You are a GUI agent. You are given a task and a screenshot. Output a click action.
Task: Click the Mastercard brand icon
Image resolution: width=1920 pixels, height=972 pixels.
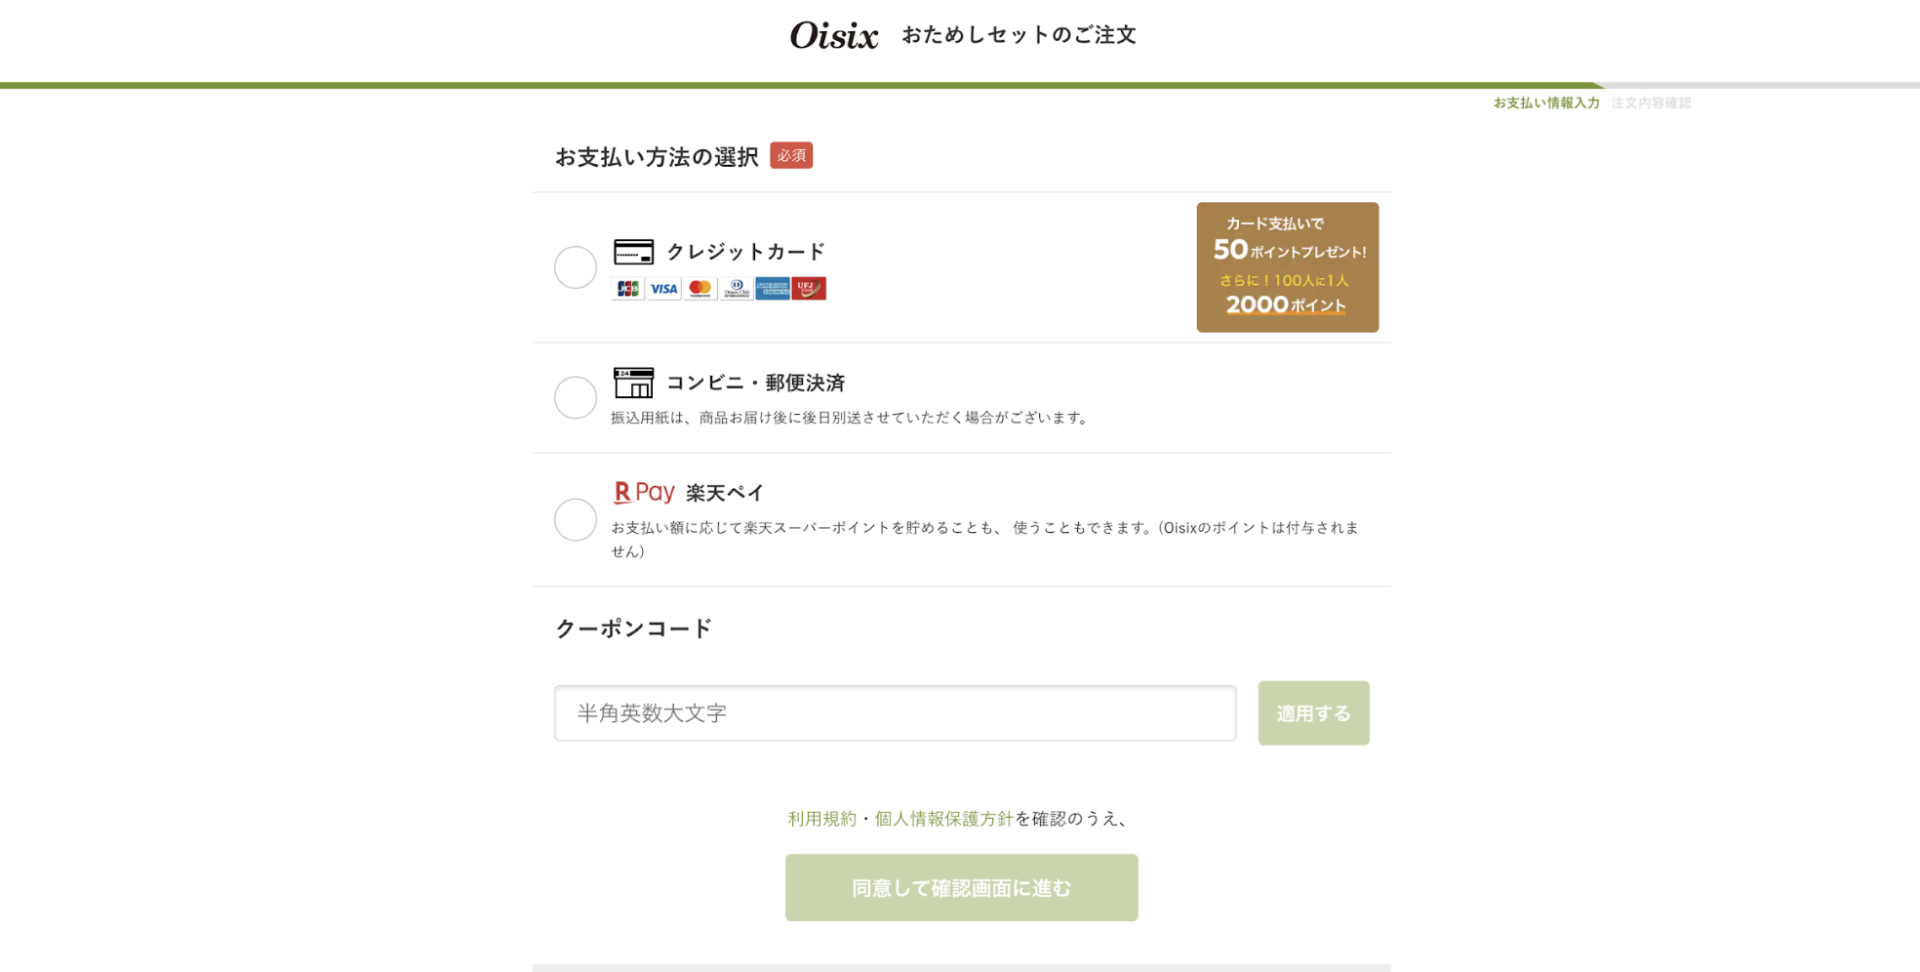(700, 288)
